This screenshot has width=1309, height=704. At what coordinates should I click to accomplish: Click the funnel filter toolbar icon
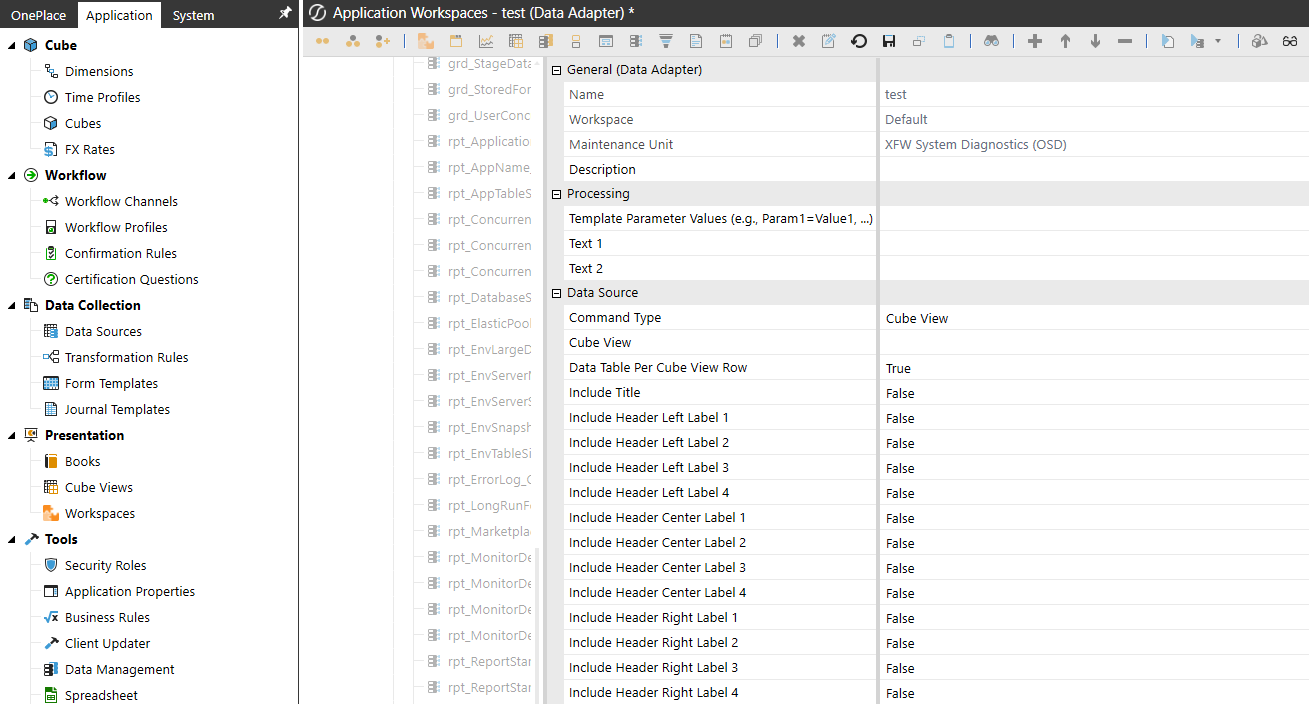(665, 41)
